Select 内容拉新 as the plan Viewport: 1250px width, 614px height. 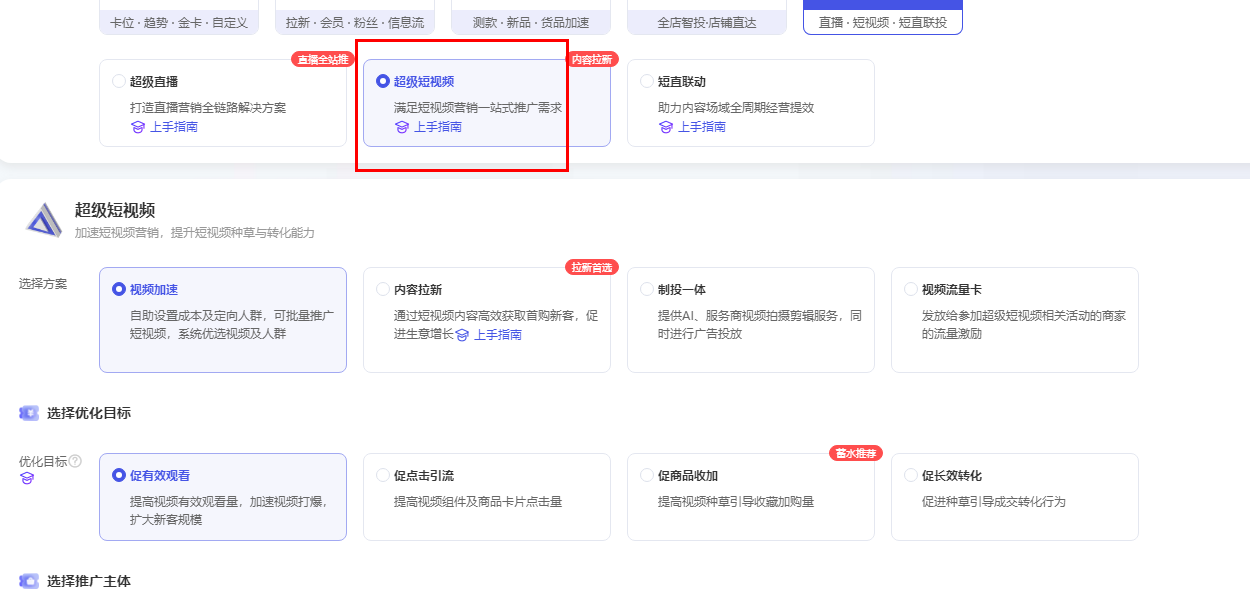[384, 289]
